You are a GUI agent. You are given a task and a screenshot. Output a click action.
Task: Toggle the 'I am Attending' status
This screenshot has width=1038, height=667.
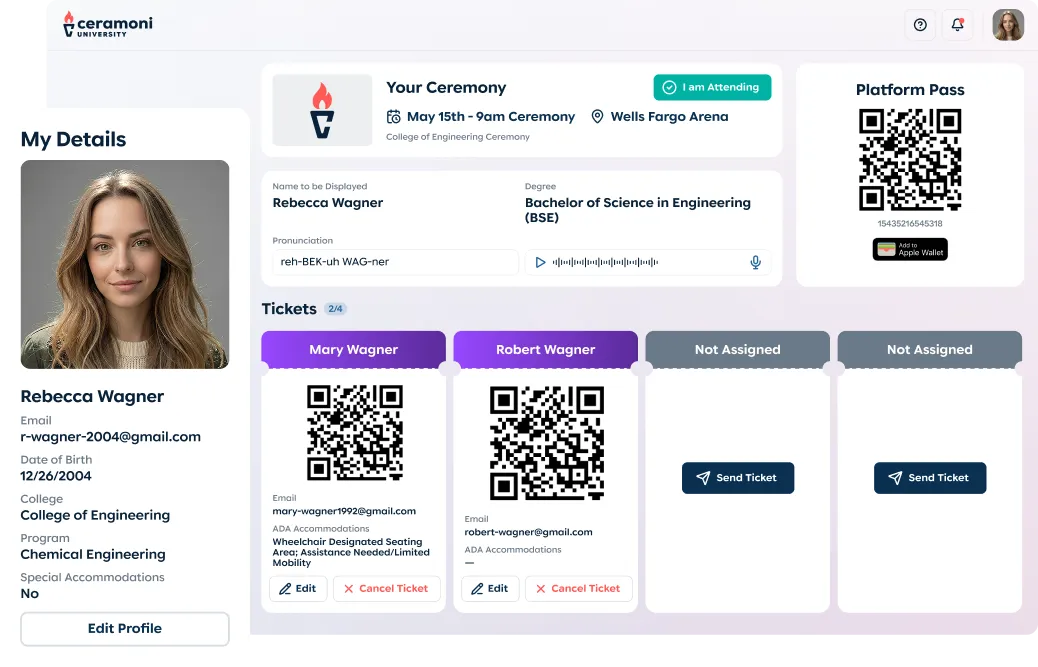click(x=712, y=87)
